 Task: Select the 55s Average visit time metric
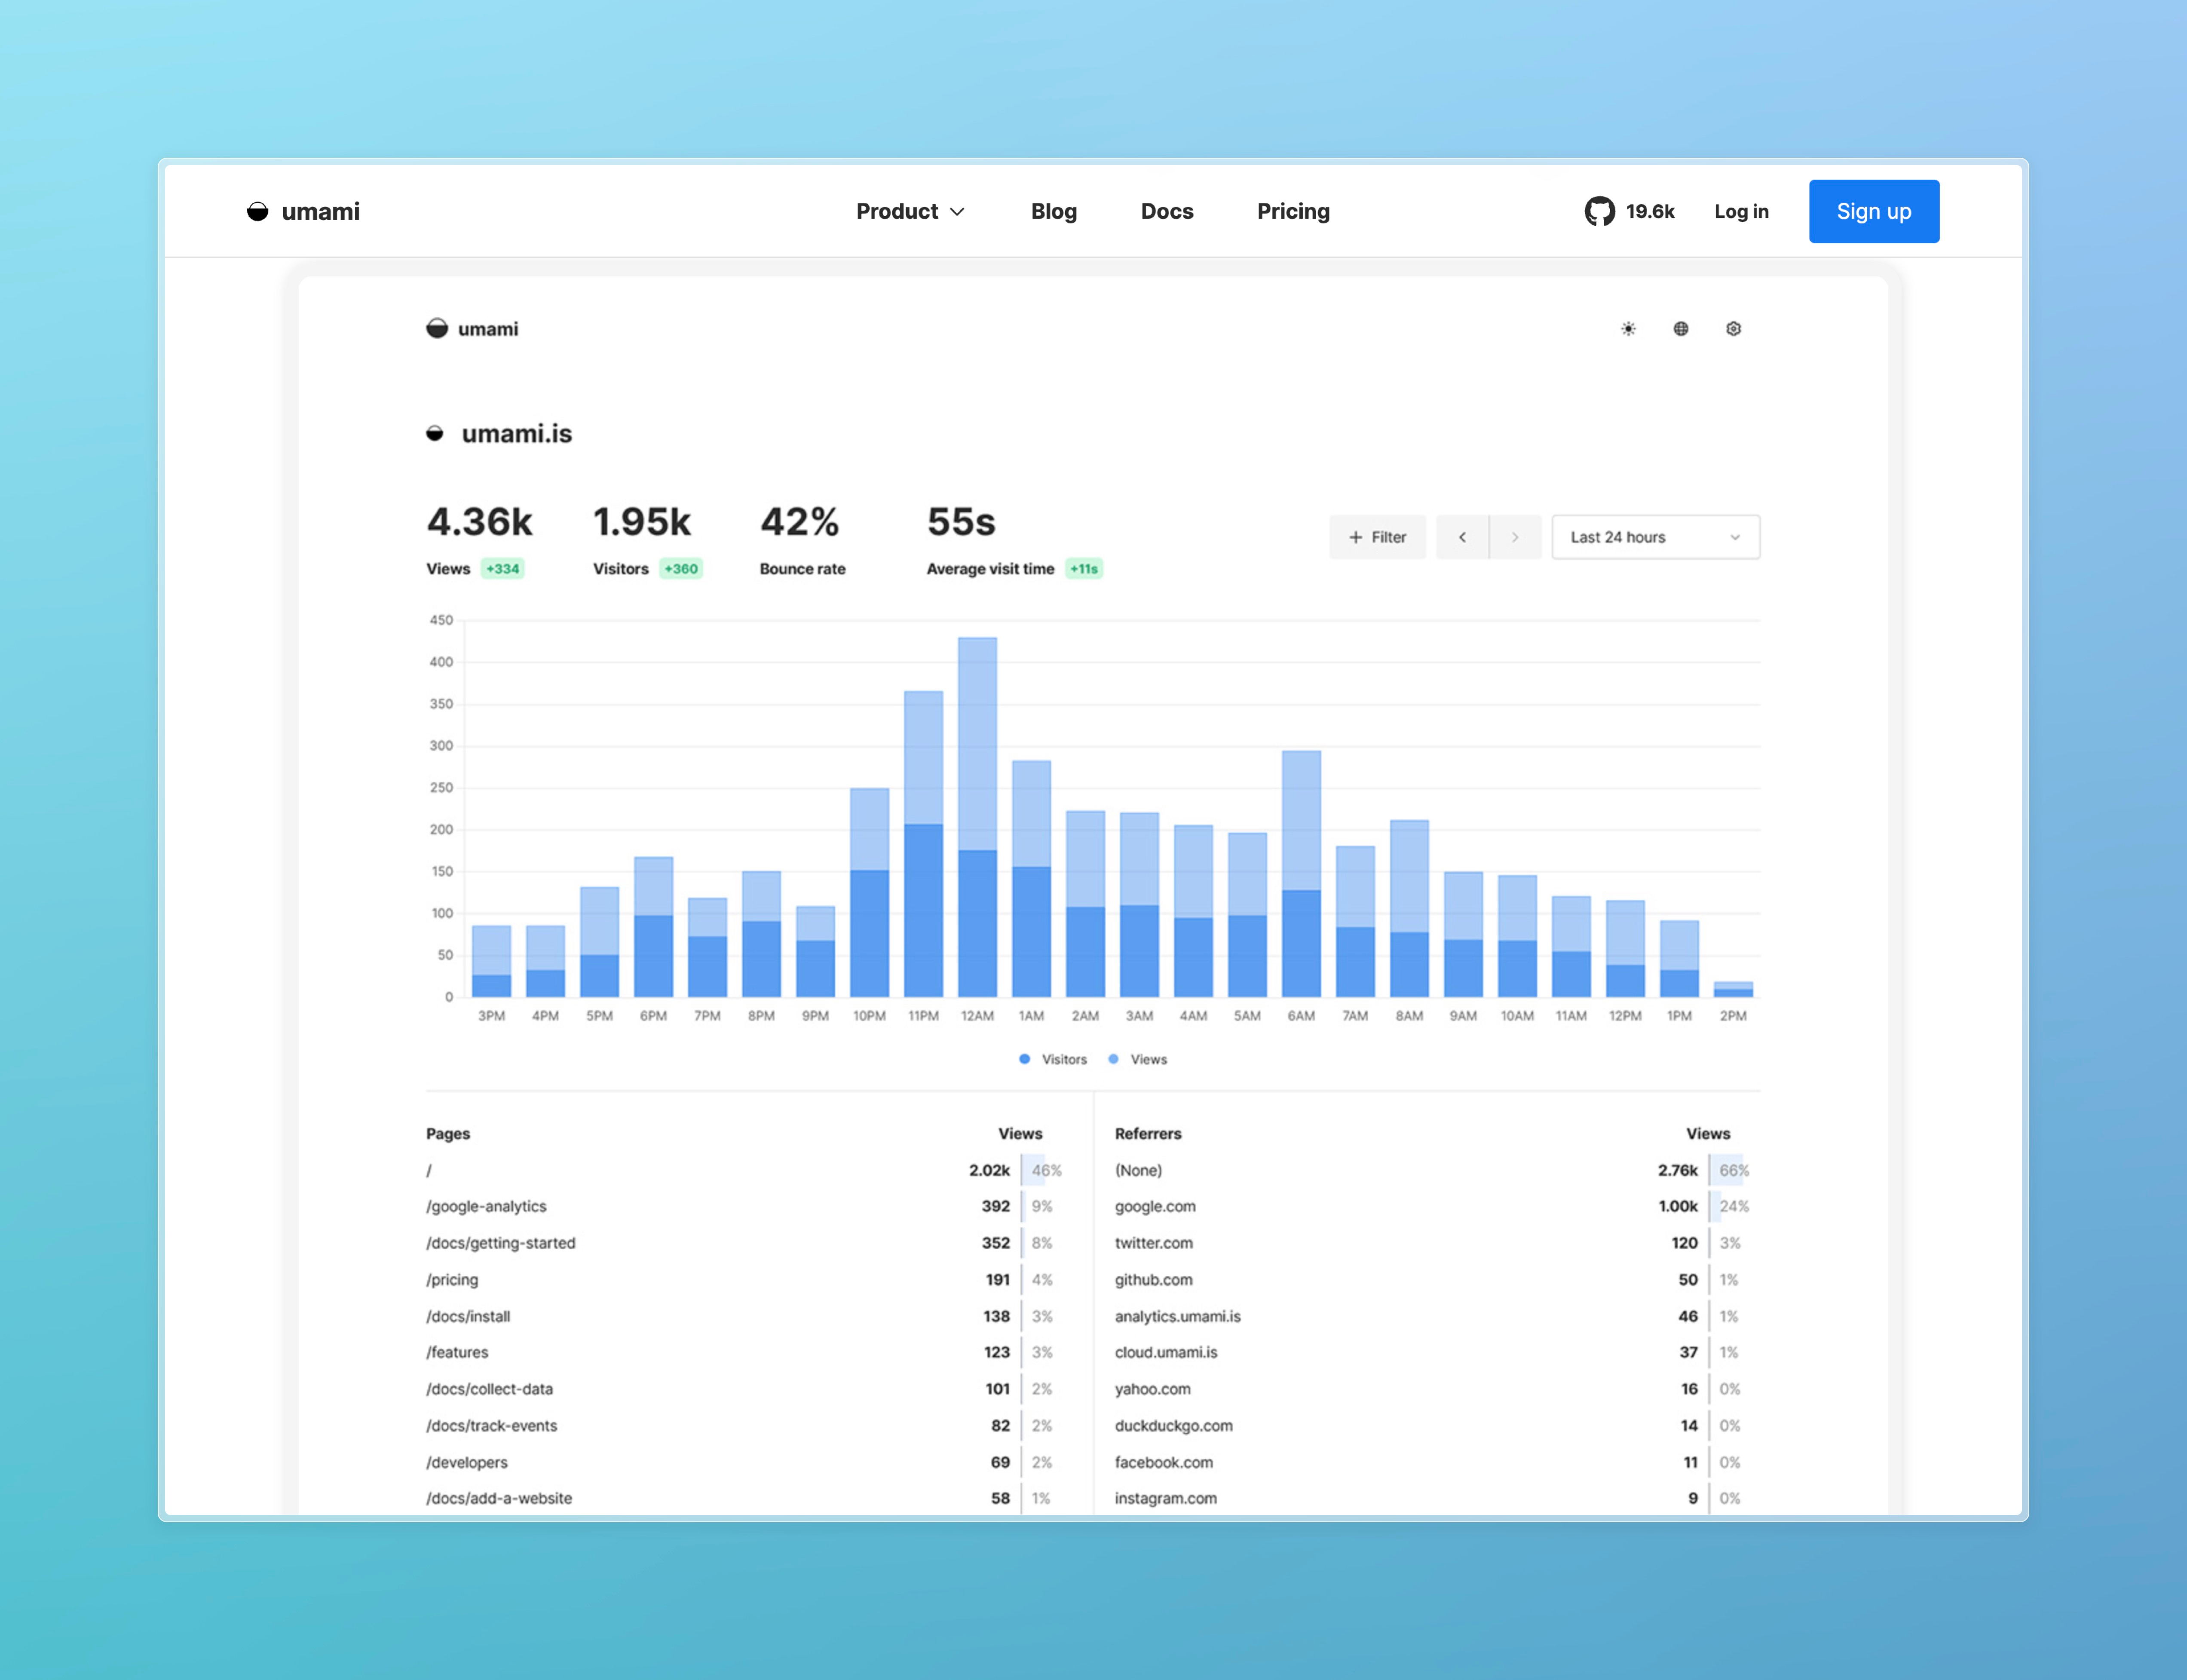point(1014,541)
